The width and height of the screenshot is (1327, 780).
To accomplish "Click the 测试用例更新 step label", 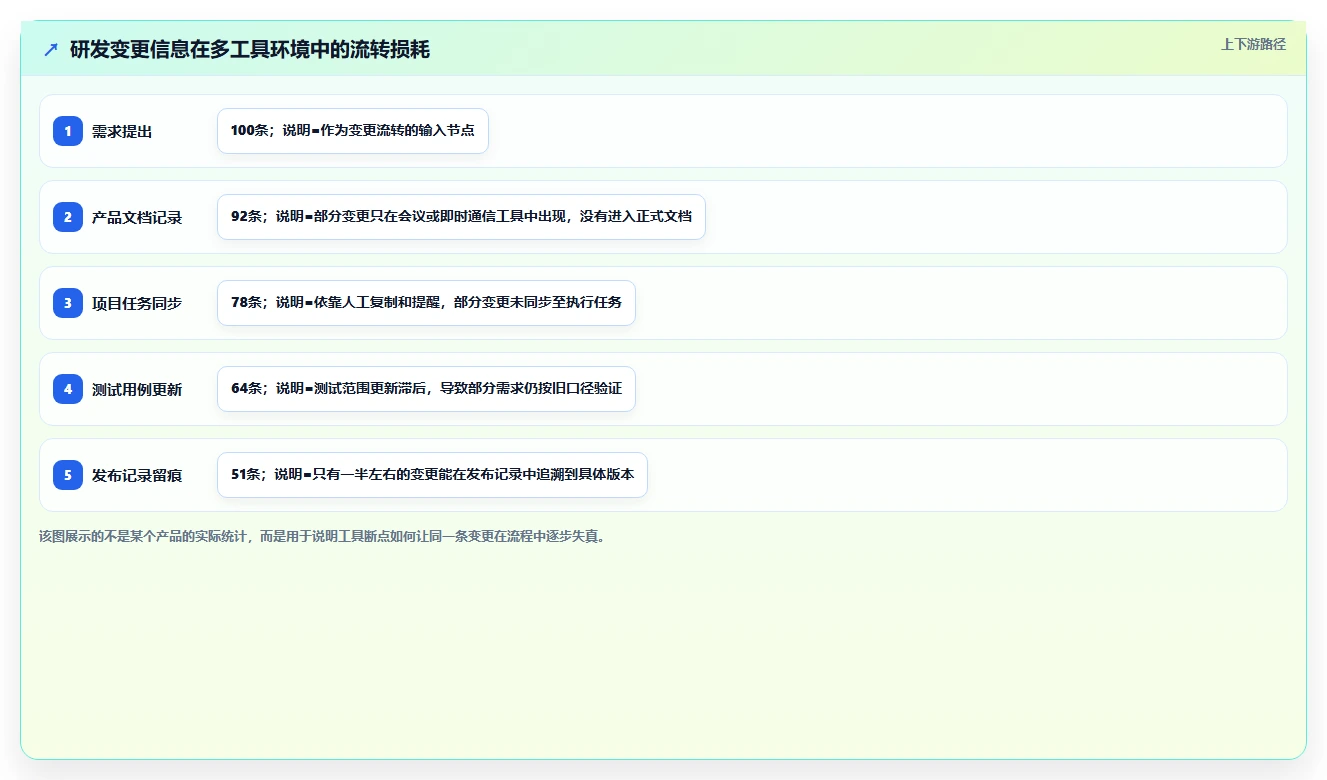I will point(137,389).
